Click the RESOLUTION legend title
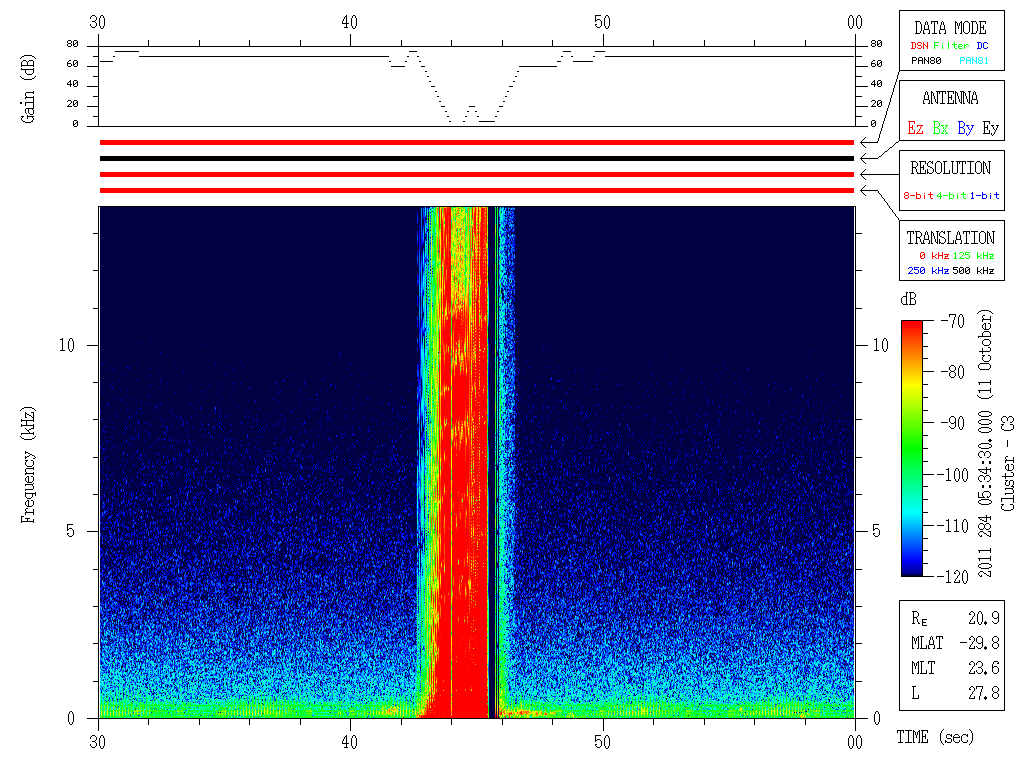This screenshot has height=768, width=1024. [x=950, y=168]
